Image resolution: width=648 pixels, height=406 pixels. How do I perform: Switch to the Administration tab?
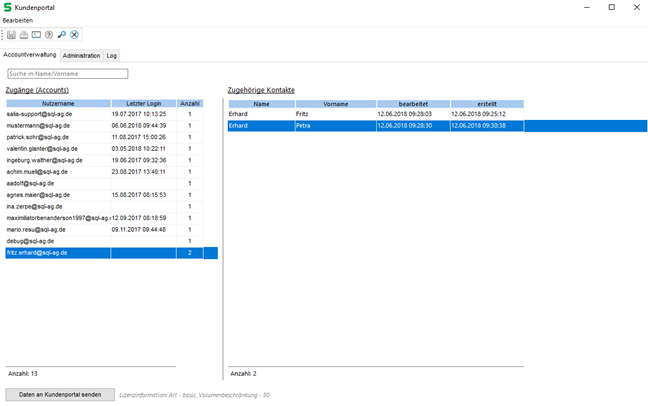coord(81,55)
